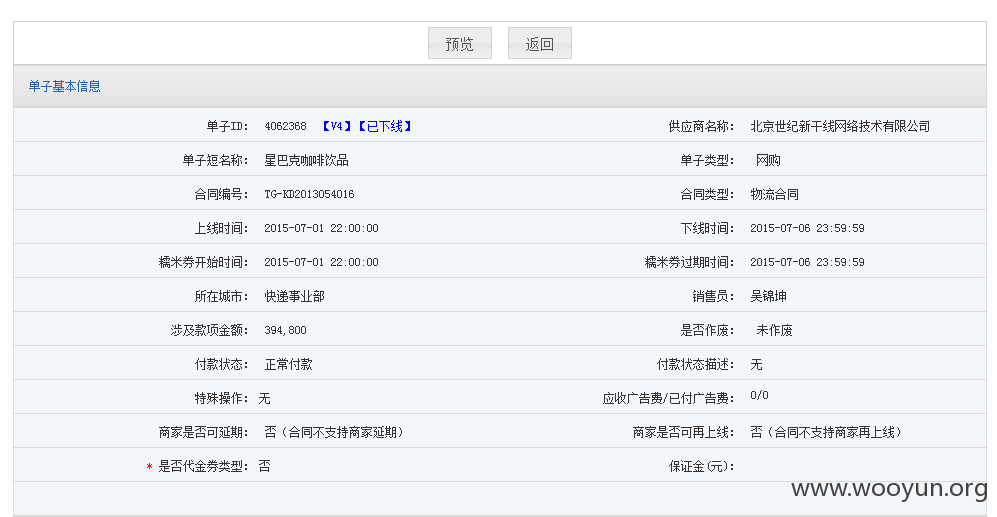Click the 是否代金券类型: label
The width and height of the screenshot is (997, 517).
(x=203, y=467)
